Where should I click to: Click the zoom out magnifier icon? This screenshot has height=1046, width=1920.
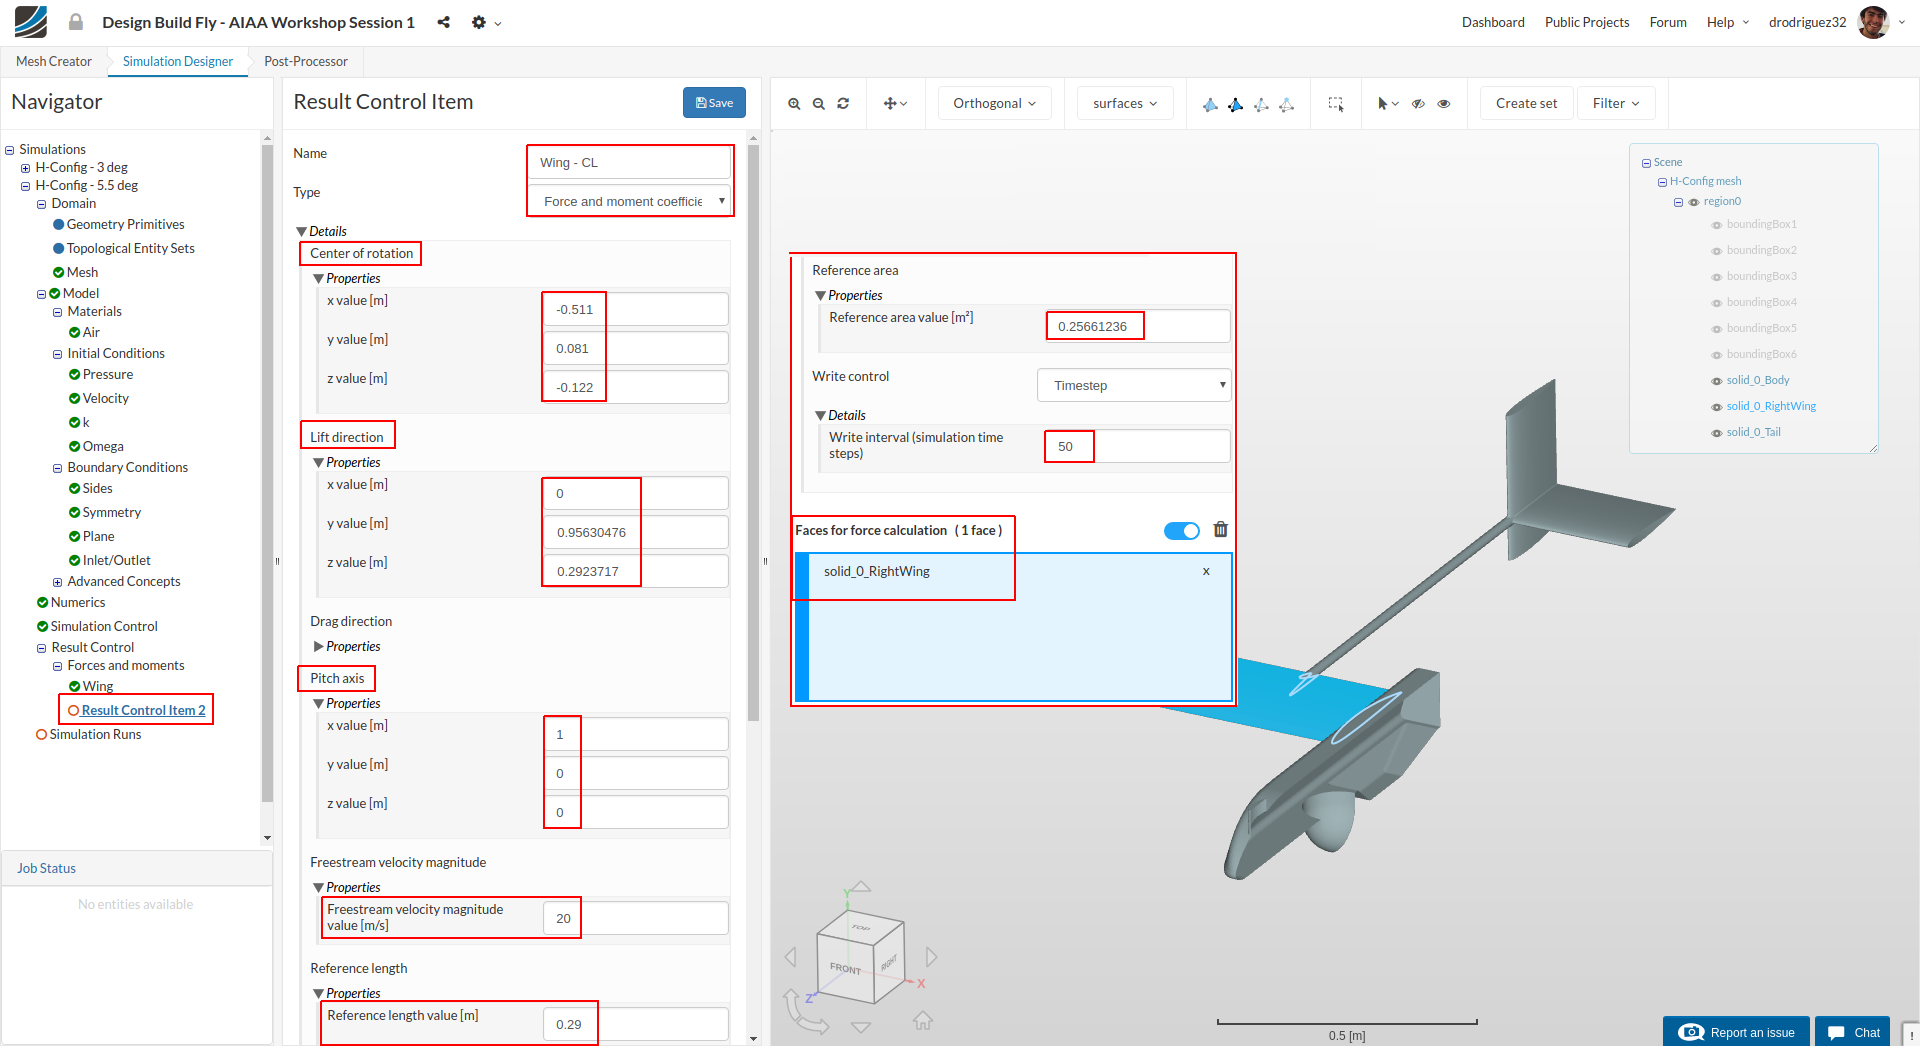pyautogui.click(x=819, y=104)
